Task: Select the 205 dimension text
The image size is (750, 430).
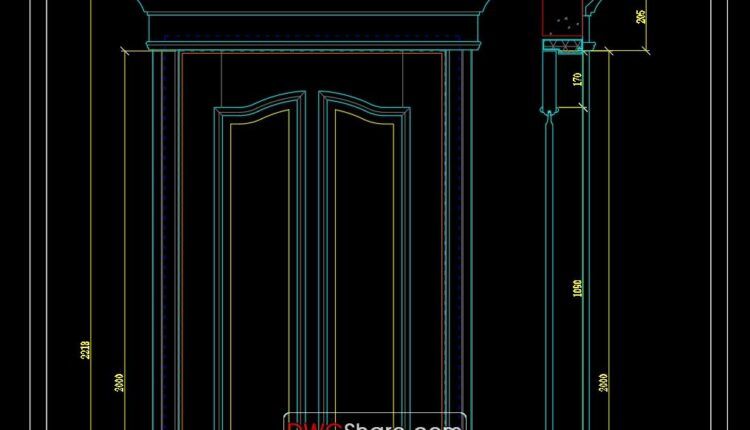Action: click(641, 17)
